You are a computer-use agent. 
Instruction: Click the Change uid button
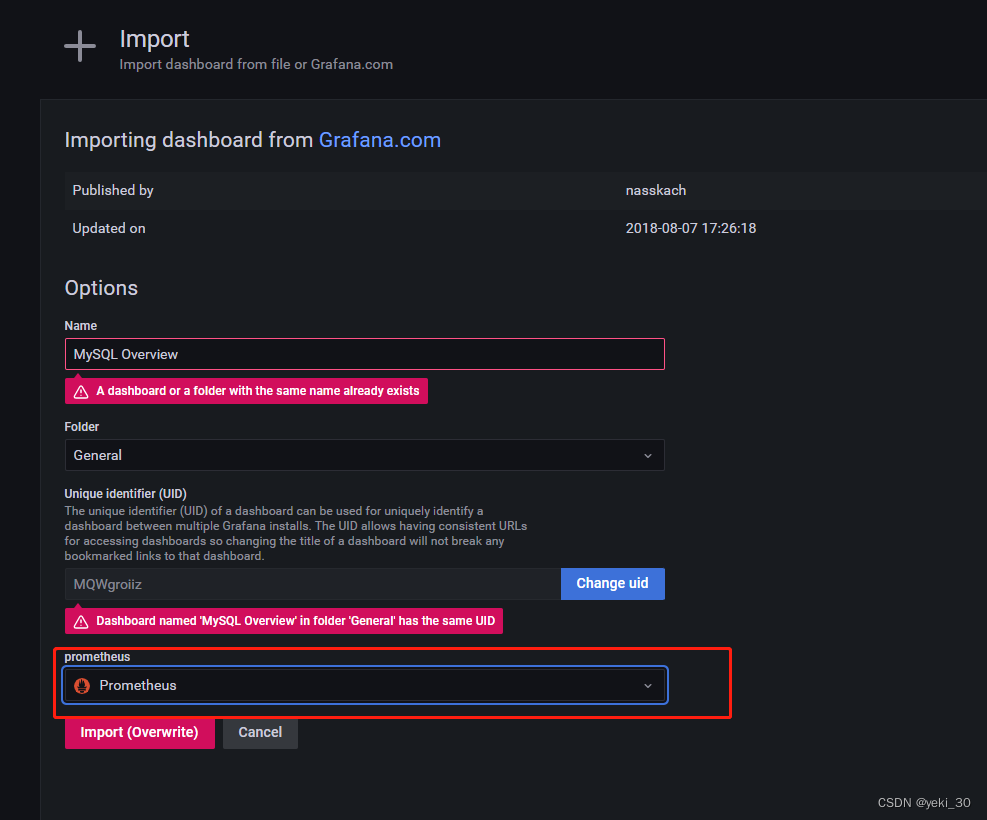point(612,584)
